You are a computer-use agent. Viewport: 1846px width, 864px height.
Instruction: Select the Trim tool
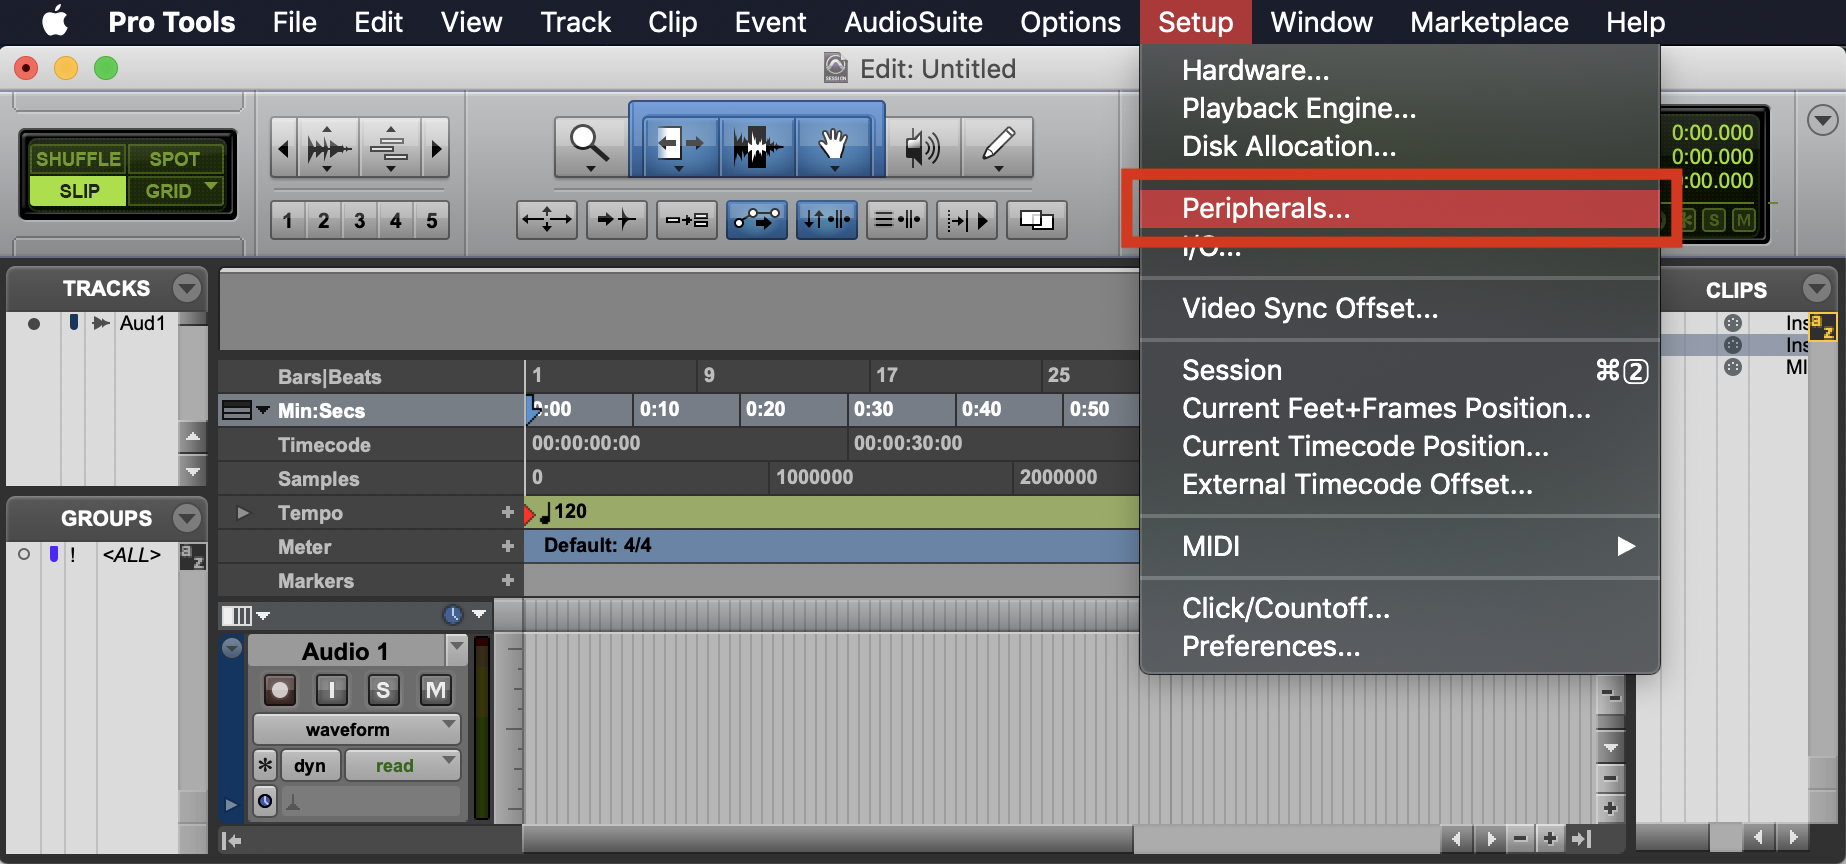pyautogui.click(x=680, y=146)
